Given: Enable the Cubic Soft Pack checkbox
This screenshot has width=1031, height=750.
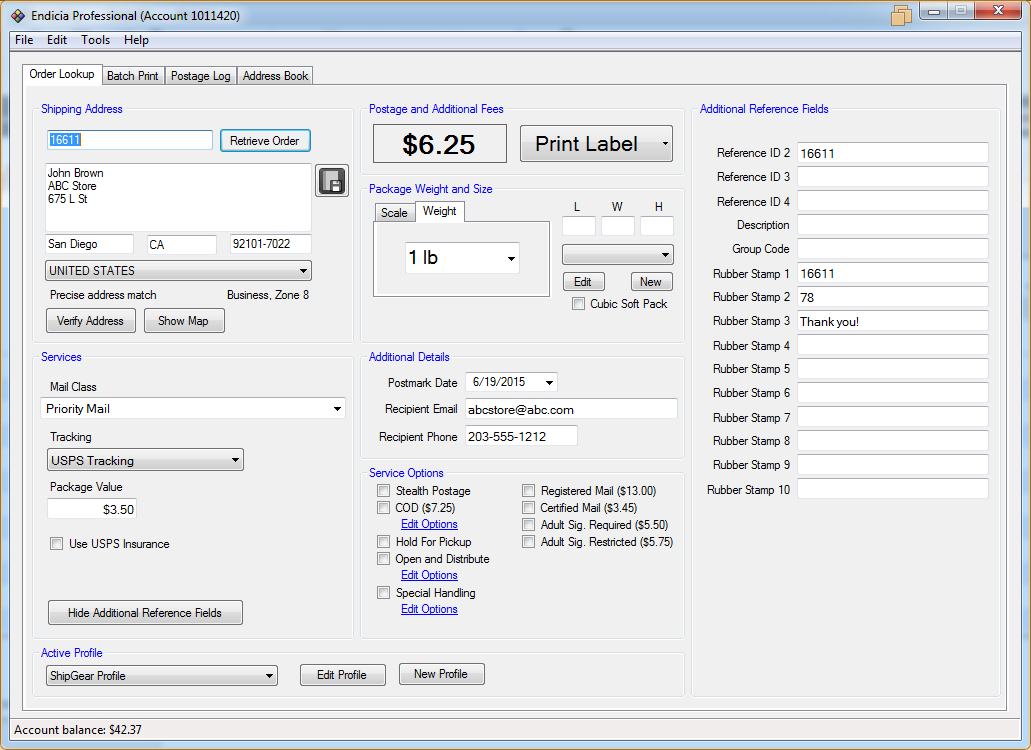Looking at the screenshot, I should pos(578,304).
